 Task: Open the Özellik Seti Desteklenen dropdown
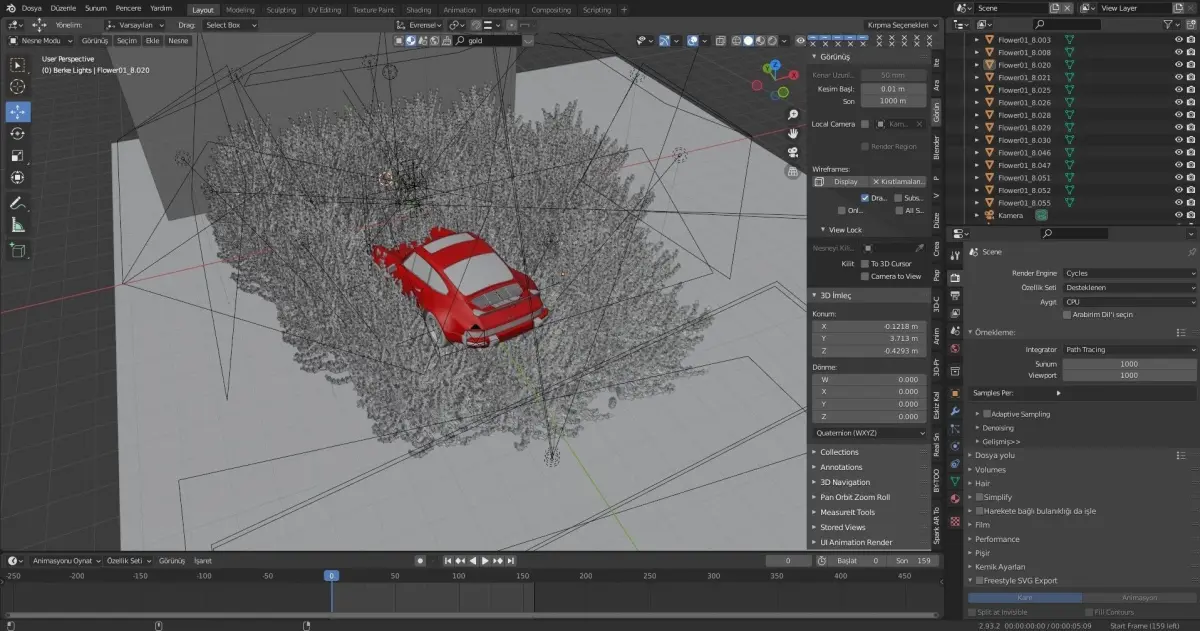(x=1129, y=288)
